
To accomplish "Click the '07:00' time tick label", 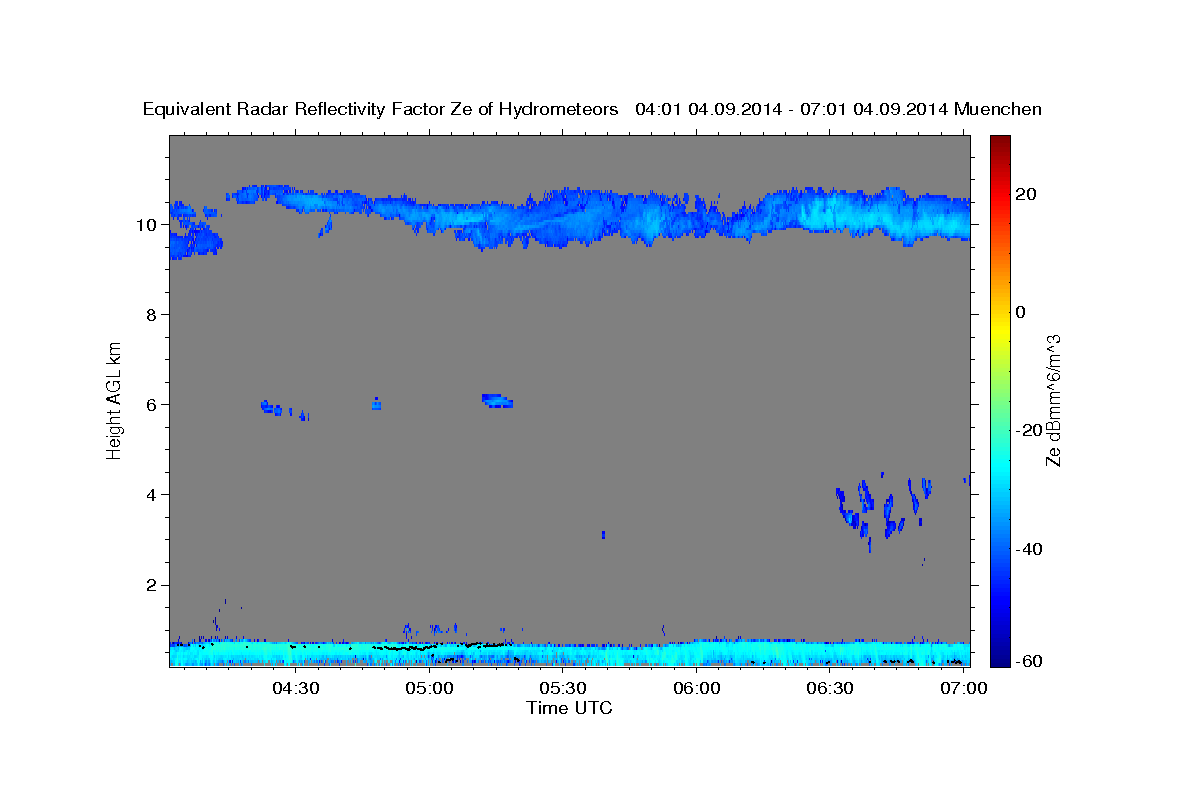I will coord(964,688).
